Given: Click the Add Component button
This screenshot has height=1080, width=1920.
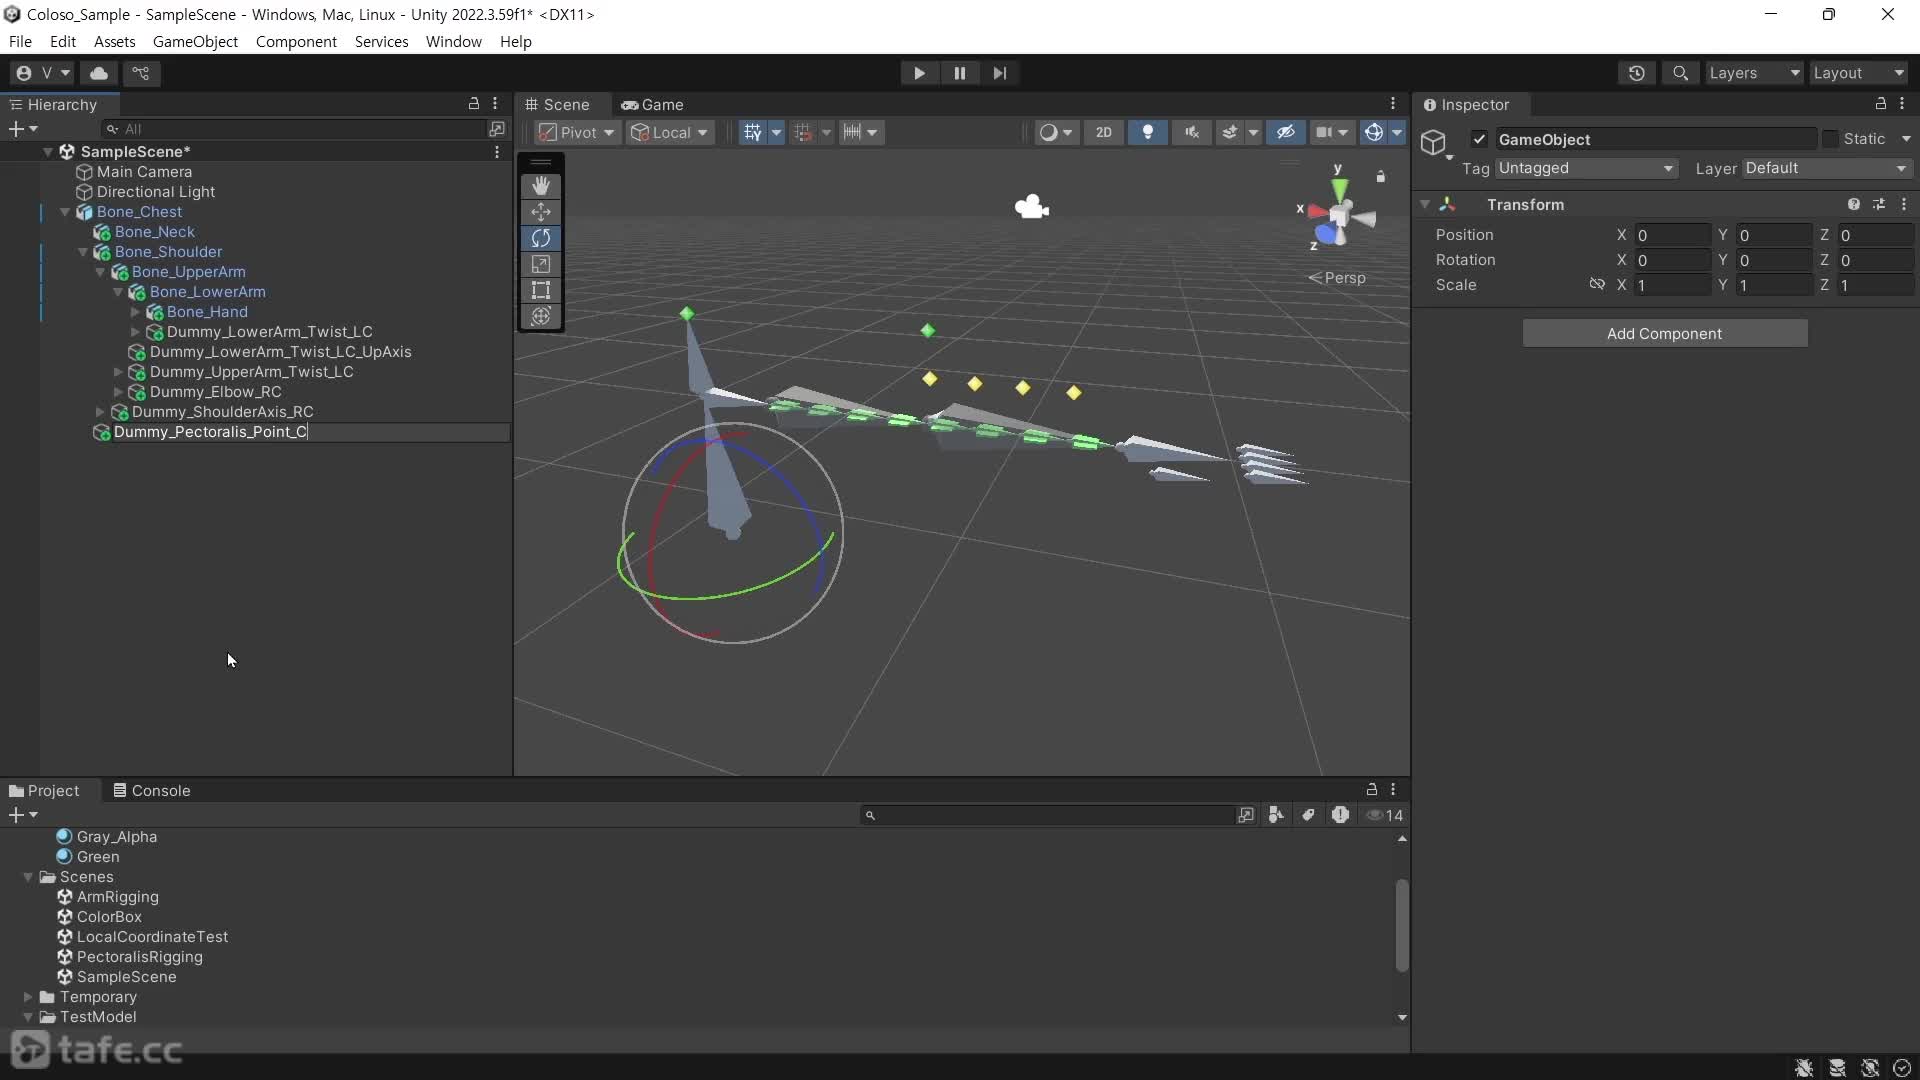Looking at the screenshot, I should (1664, 333).
